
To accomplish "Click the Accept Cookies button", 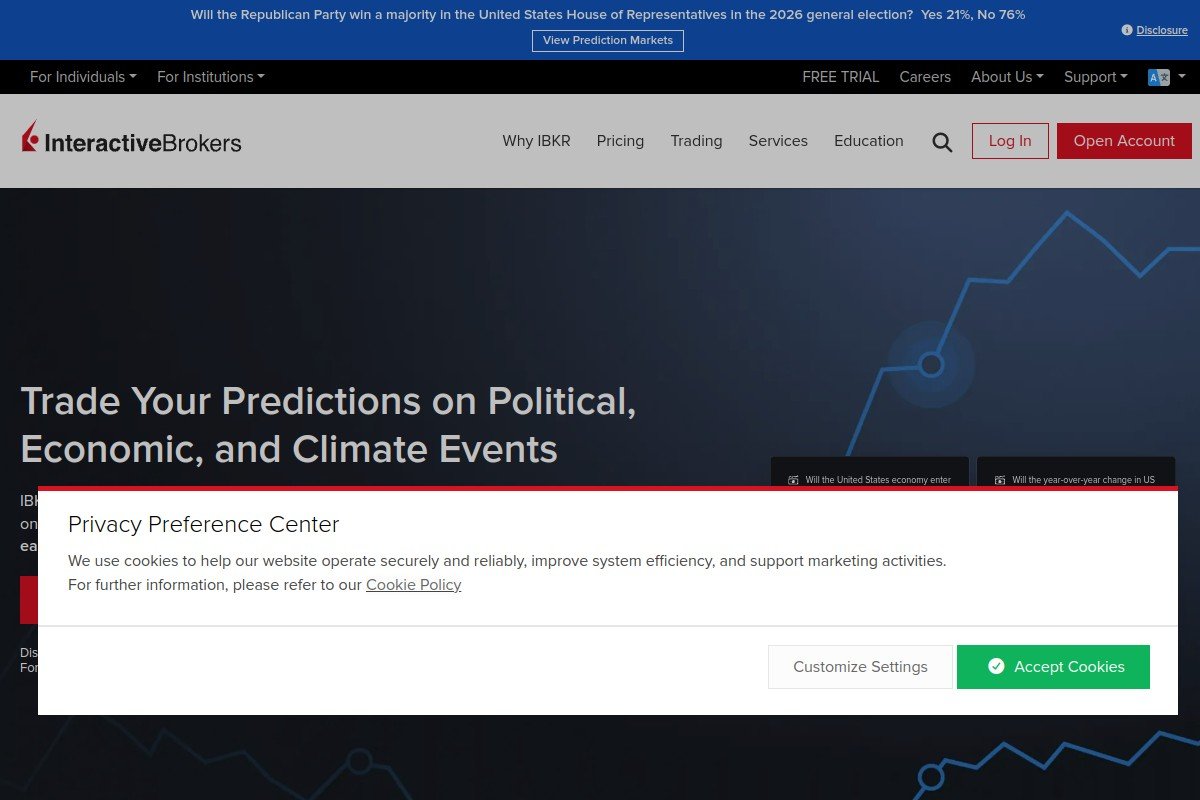I will [1053, 667].
